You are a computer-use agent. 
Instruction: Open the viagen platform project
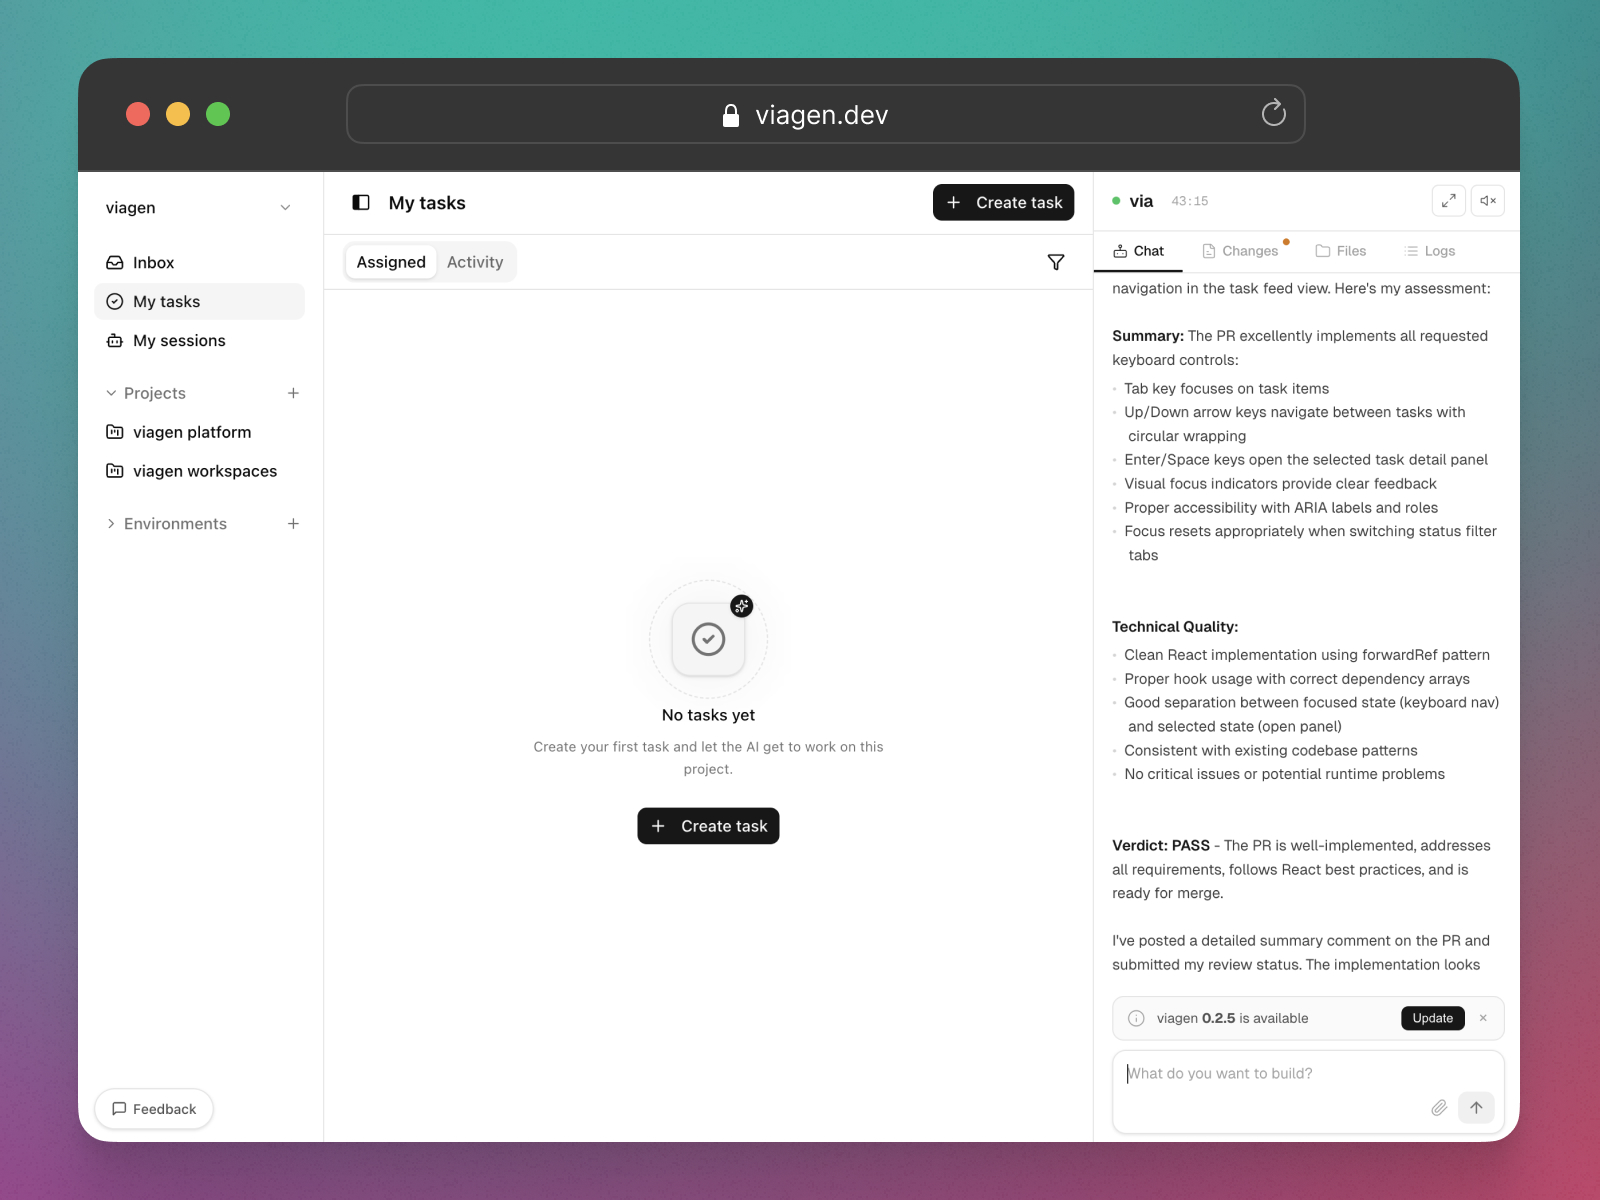pos(192,432)
